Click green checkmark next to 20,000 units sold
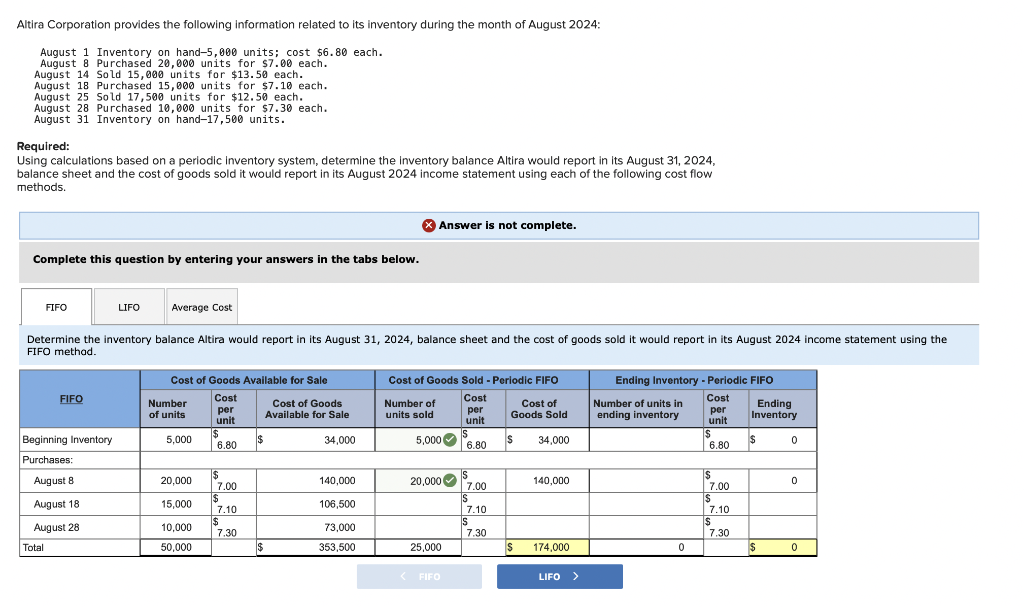 (450, 481)
